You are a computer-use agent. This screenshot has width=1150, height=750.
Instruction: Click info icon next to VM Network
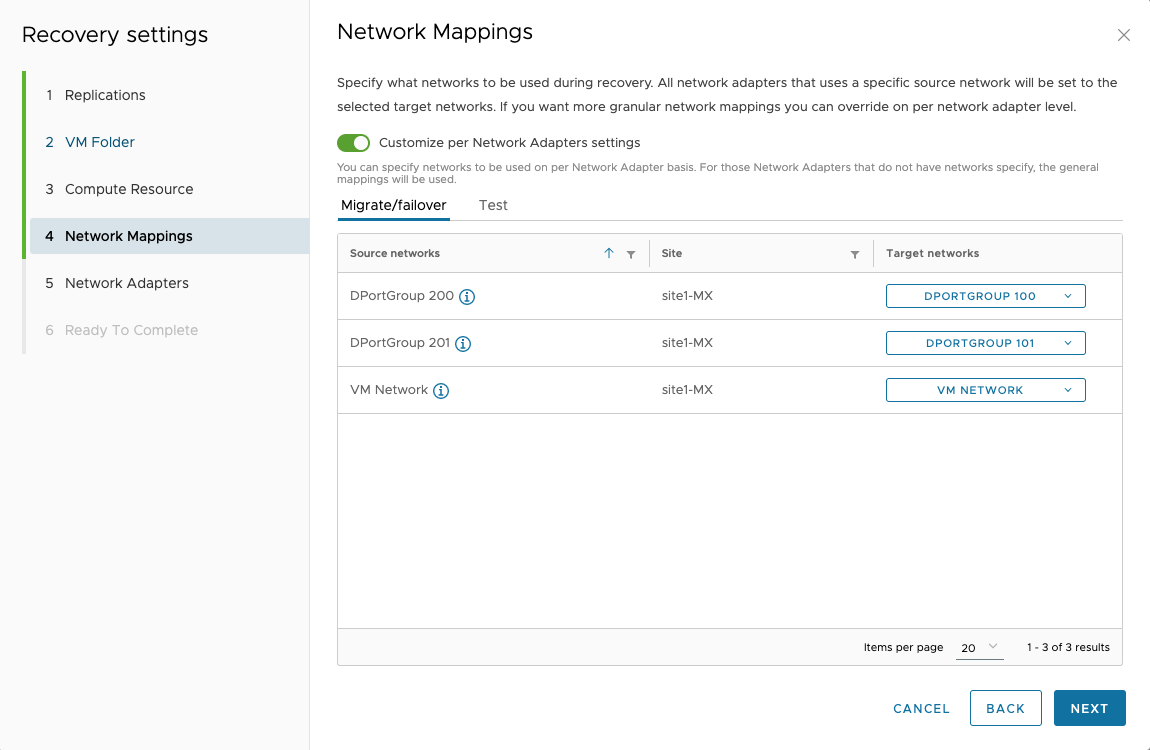point(441,391)
